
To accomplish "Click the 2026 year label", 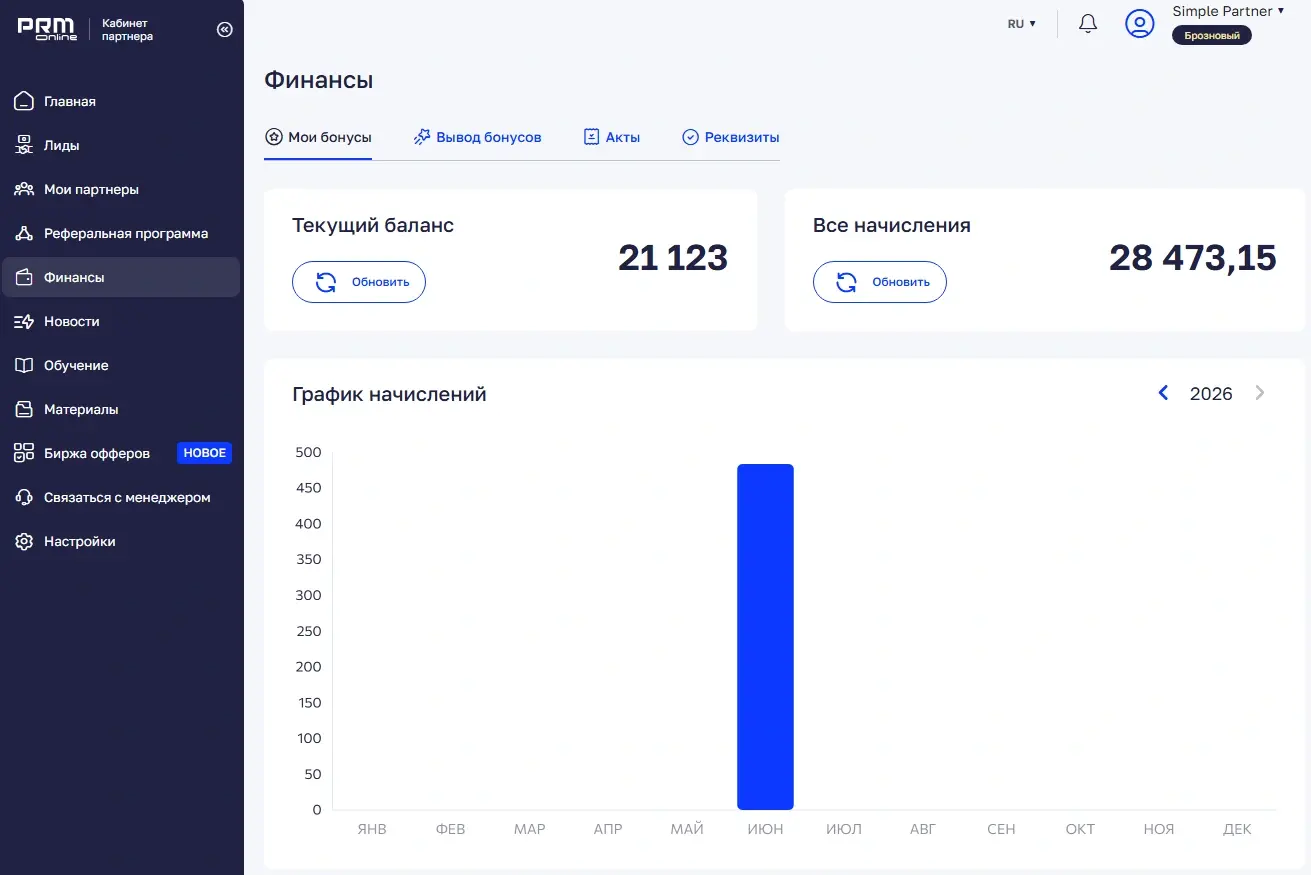I will pos(1211,393).
